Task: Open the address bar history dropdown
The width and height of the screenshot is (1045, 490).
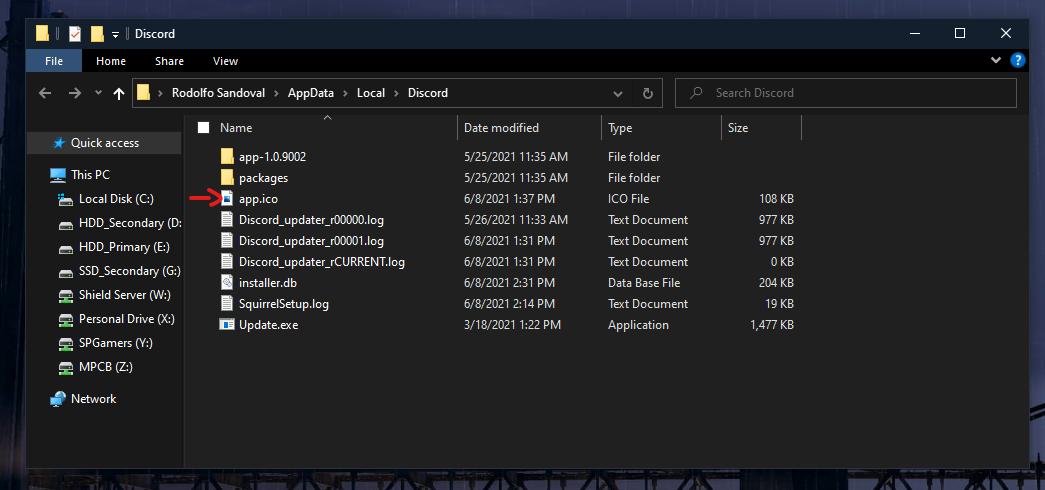Action: pyautogui.click(x=618, y=93)
